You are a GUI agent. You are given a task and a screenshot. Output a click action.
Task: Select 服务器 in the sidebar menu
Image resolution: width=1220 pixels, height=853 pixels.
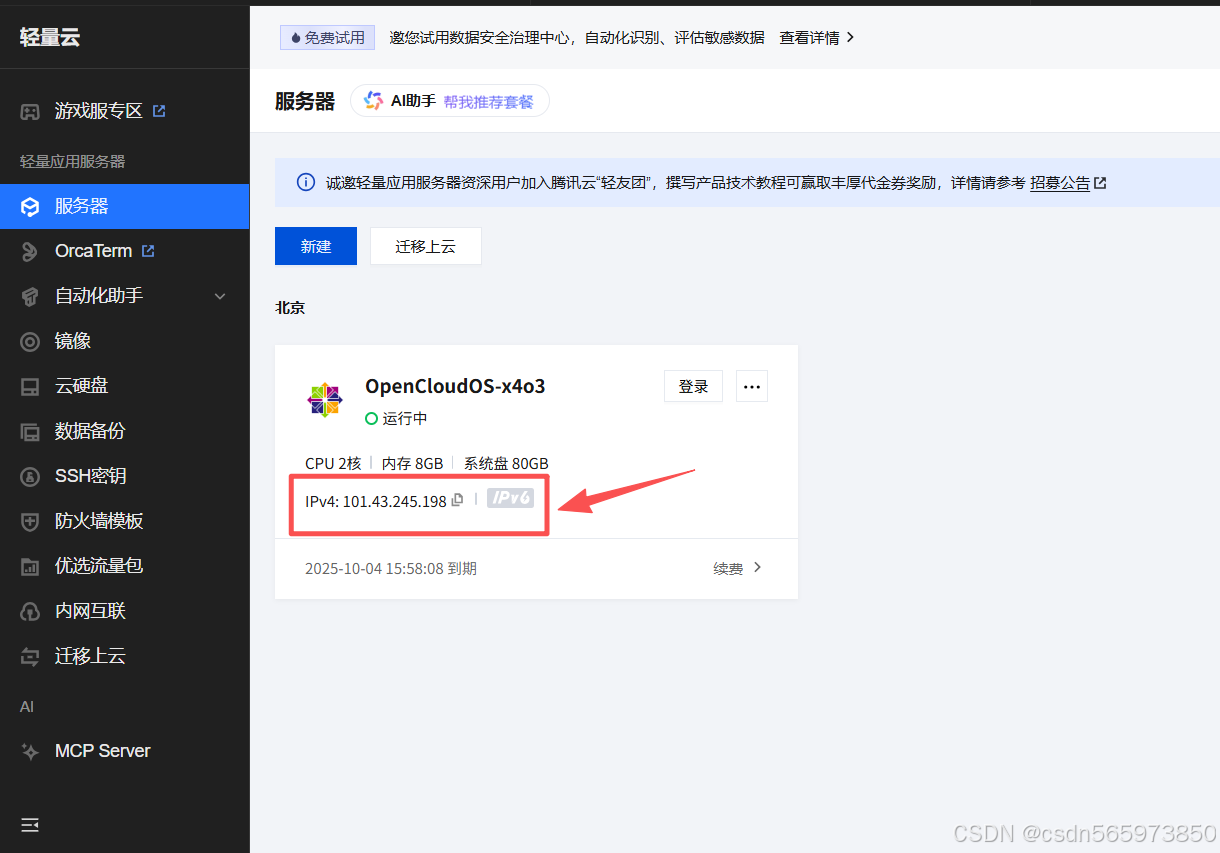[x=124, y=207]
